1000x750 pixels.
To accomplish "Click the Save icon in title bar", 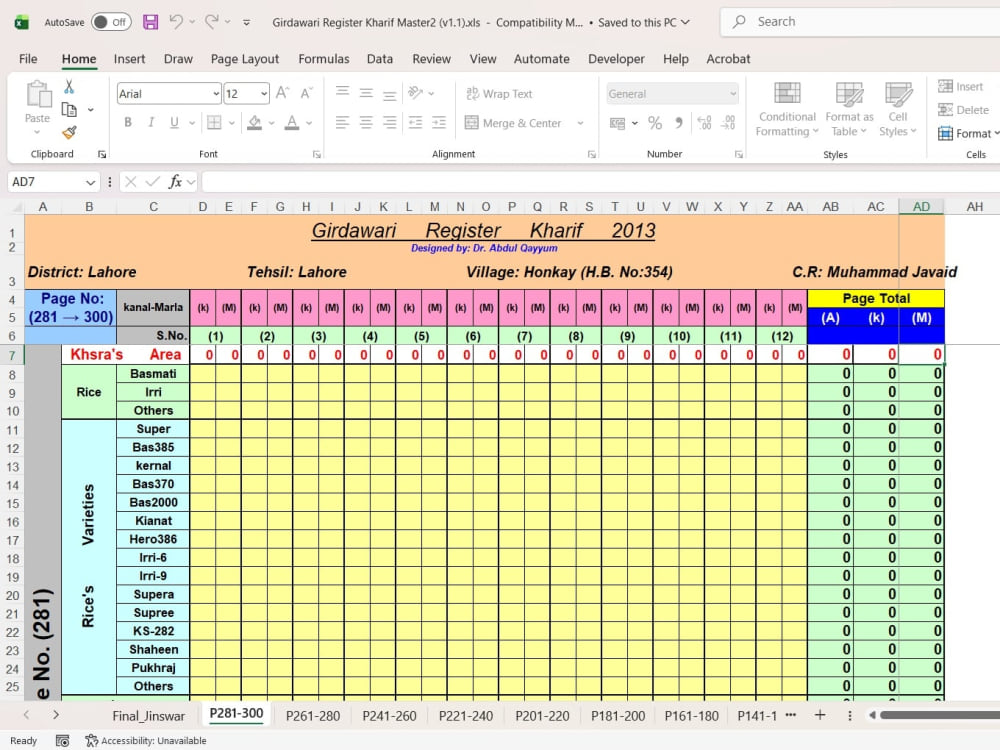I will [x=151, y=22].
